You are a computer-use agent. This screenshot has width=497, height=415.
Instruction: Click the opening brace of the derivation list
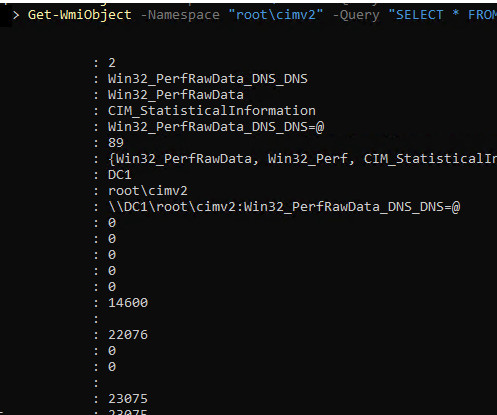(x=112, y=159)
